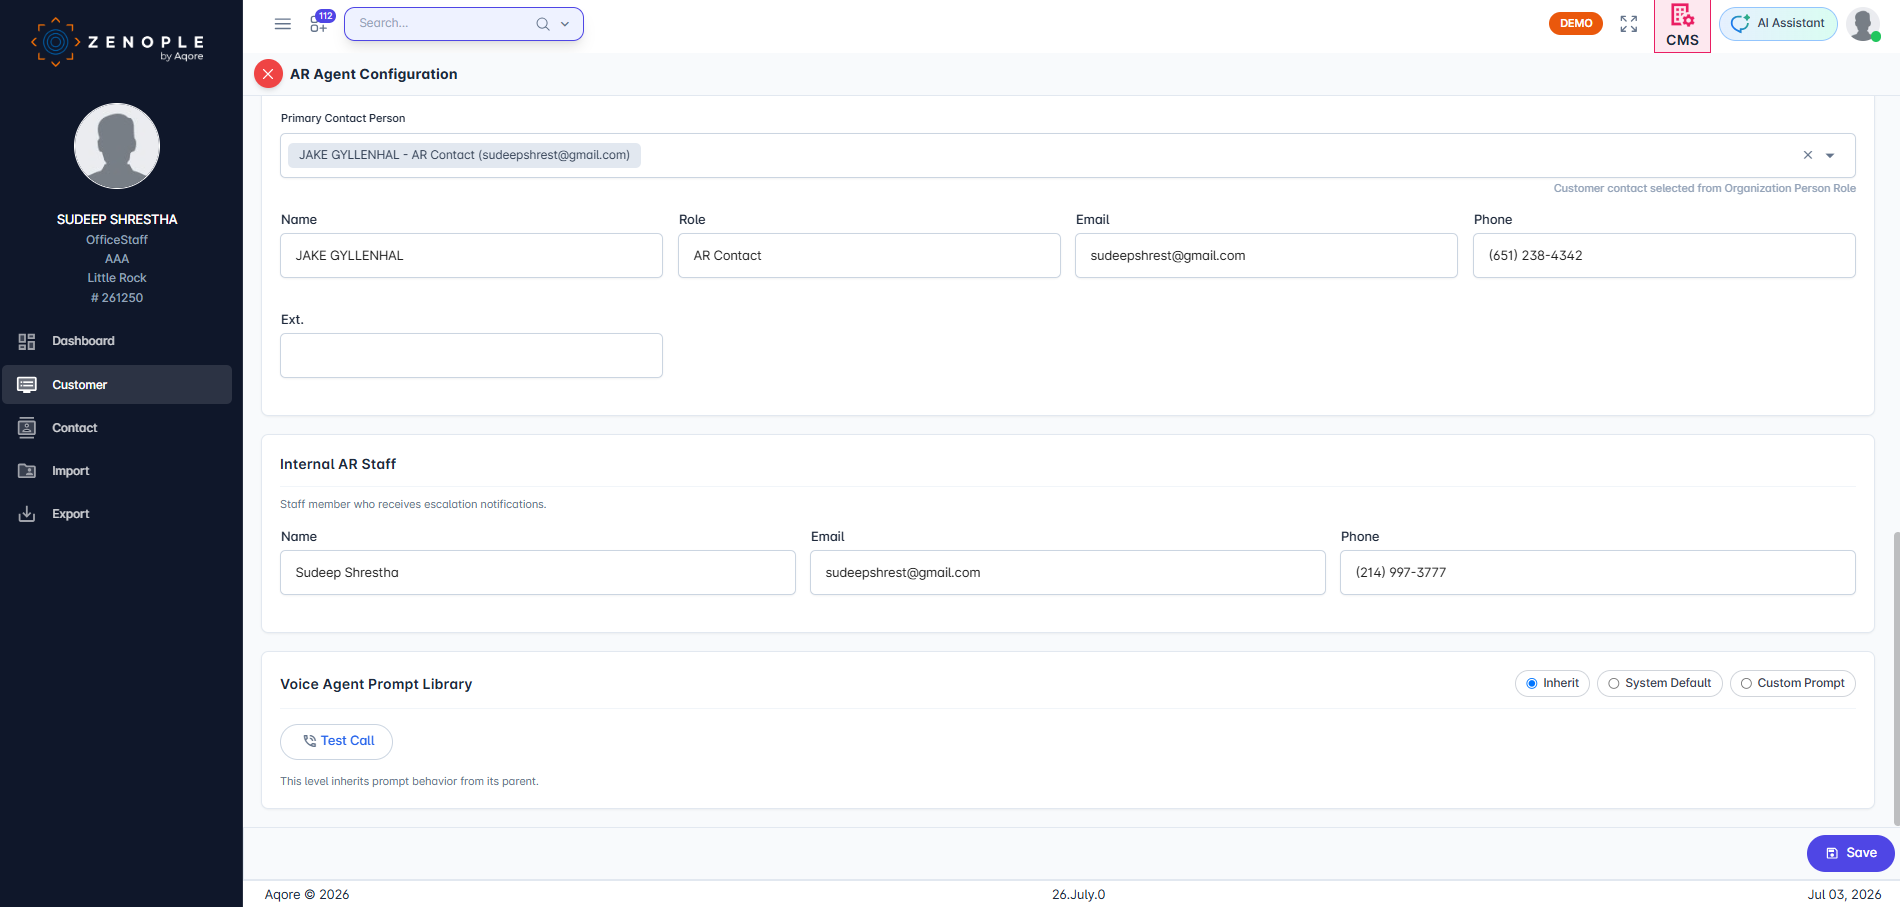The image size is (1900, 907).
Task: Select the Custom Prompt radio option
Action: click(1792, 683)
